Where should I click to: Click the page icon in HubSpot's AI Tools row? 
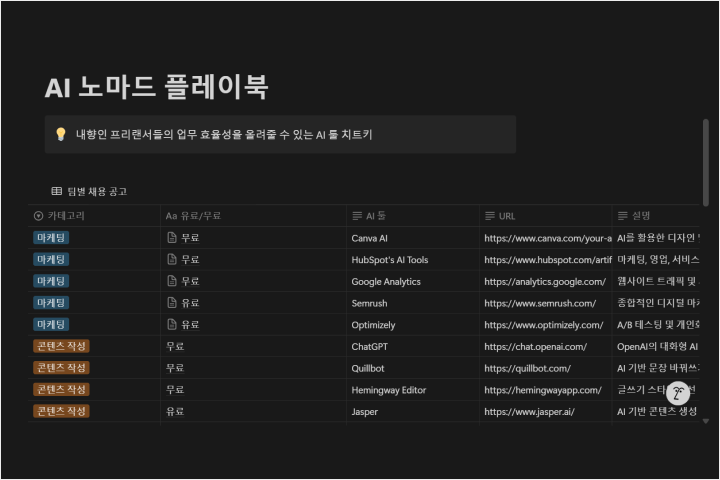tap(172, 260)
